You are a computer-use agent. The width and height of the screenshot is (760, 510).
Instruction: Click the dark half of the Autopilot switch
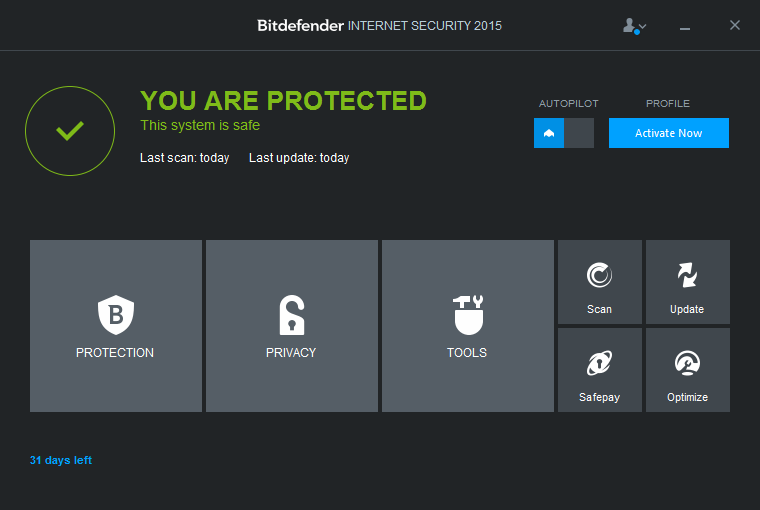[579, 133]
